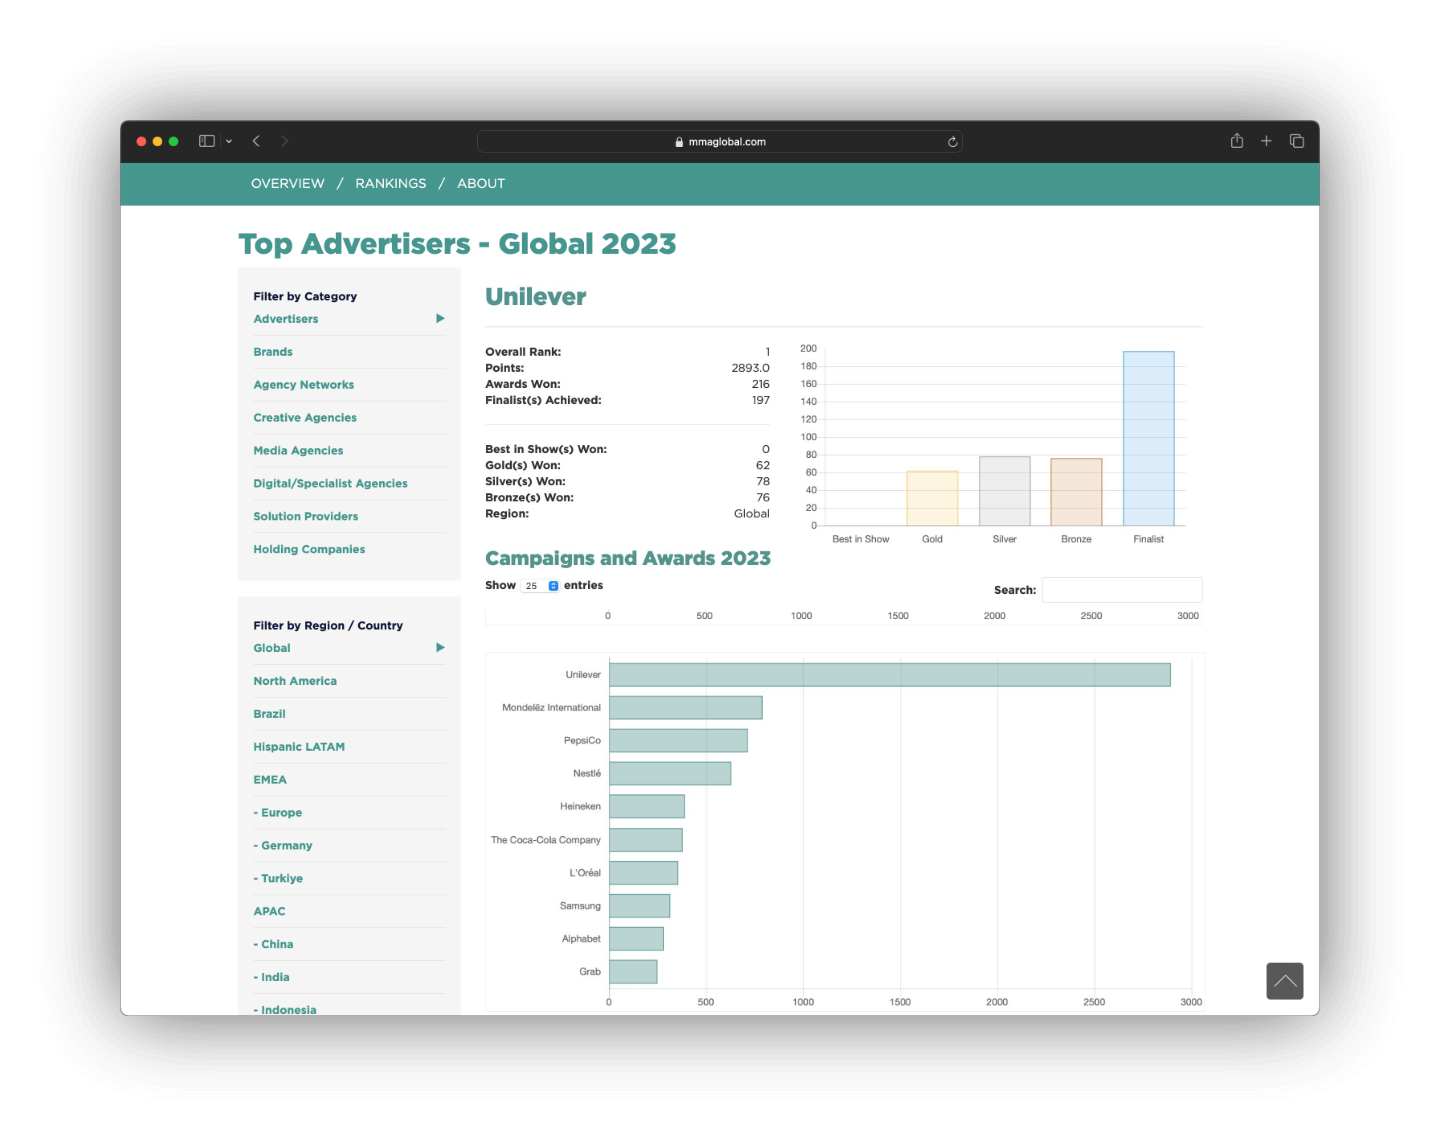The width and height of the screenshot is (1440, 1136).
Task: Go to the OVERVIEW navigation item
Action: click(x=287, y=184)
